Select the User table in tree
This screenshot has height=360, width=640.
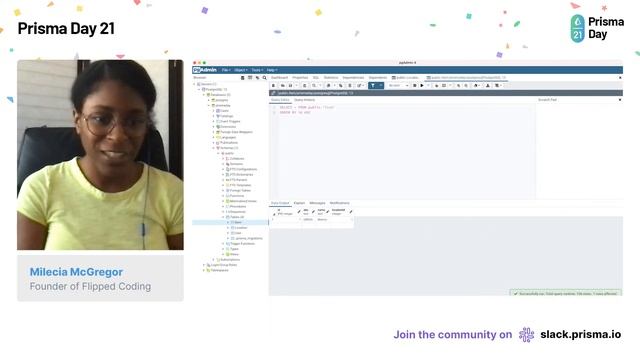click(x=236, y=233)
